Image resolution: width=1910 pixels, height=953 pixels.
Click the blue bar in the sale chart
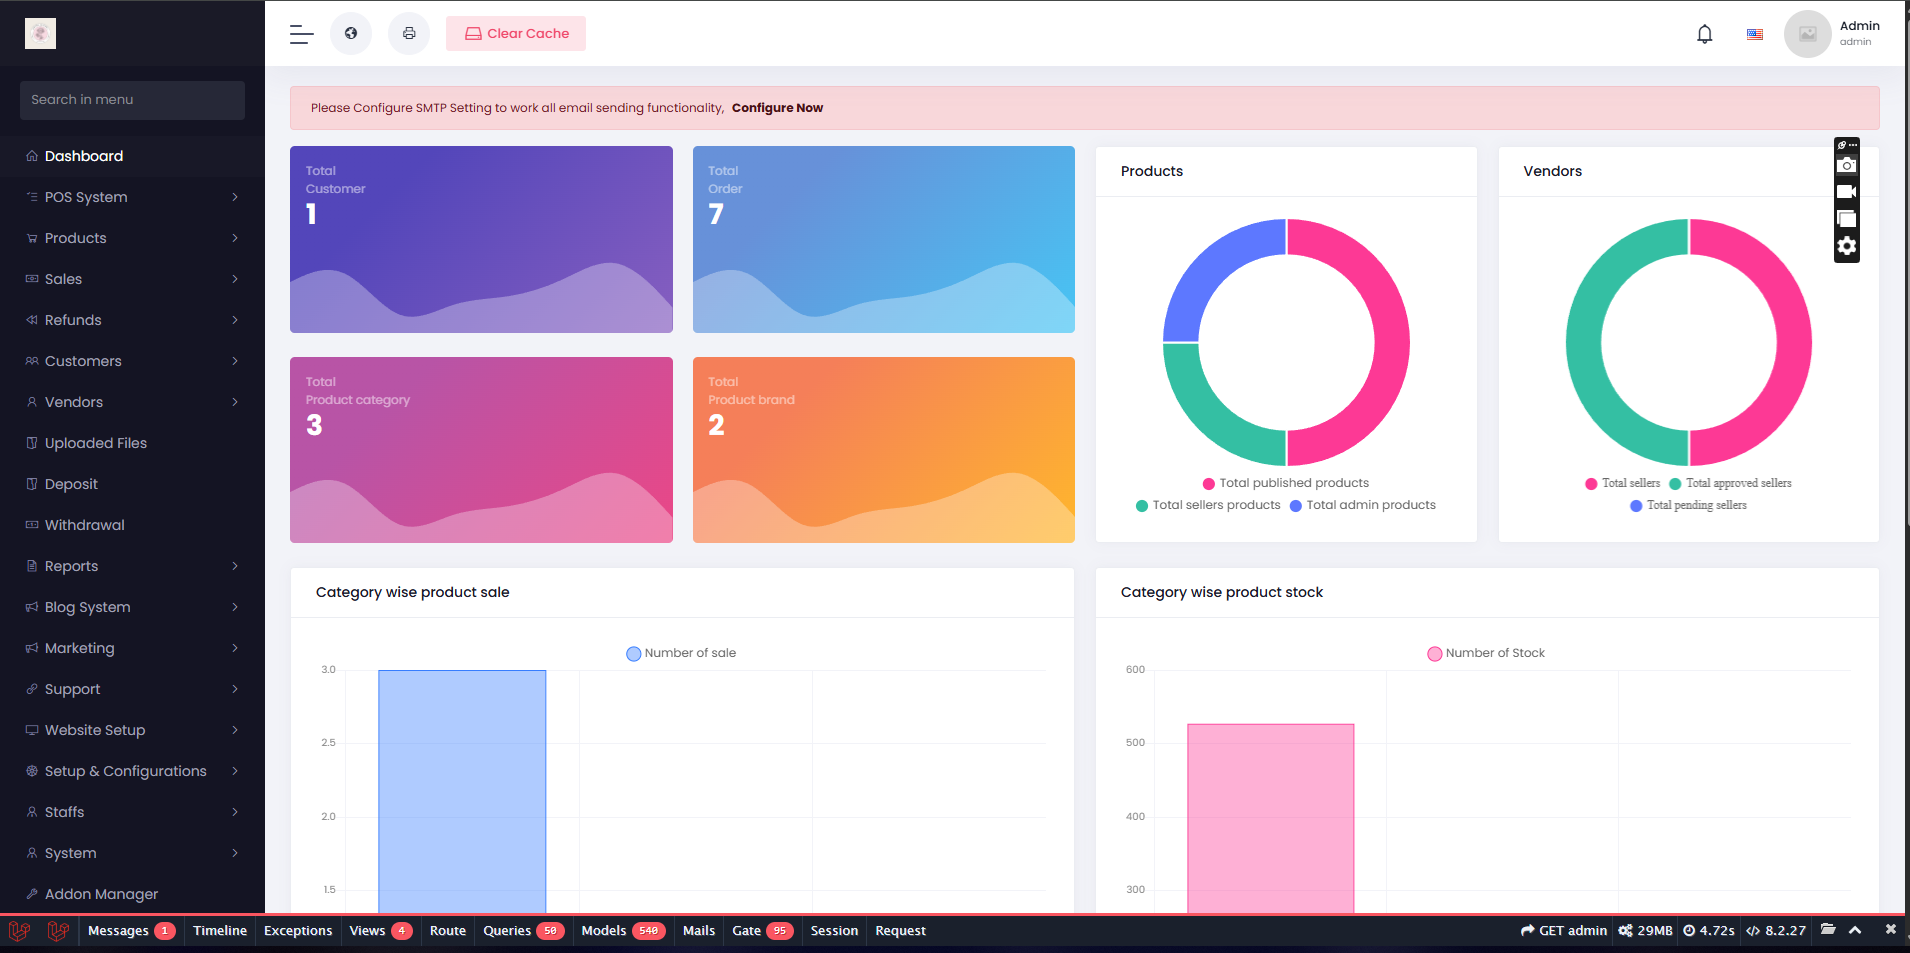462,791
